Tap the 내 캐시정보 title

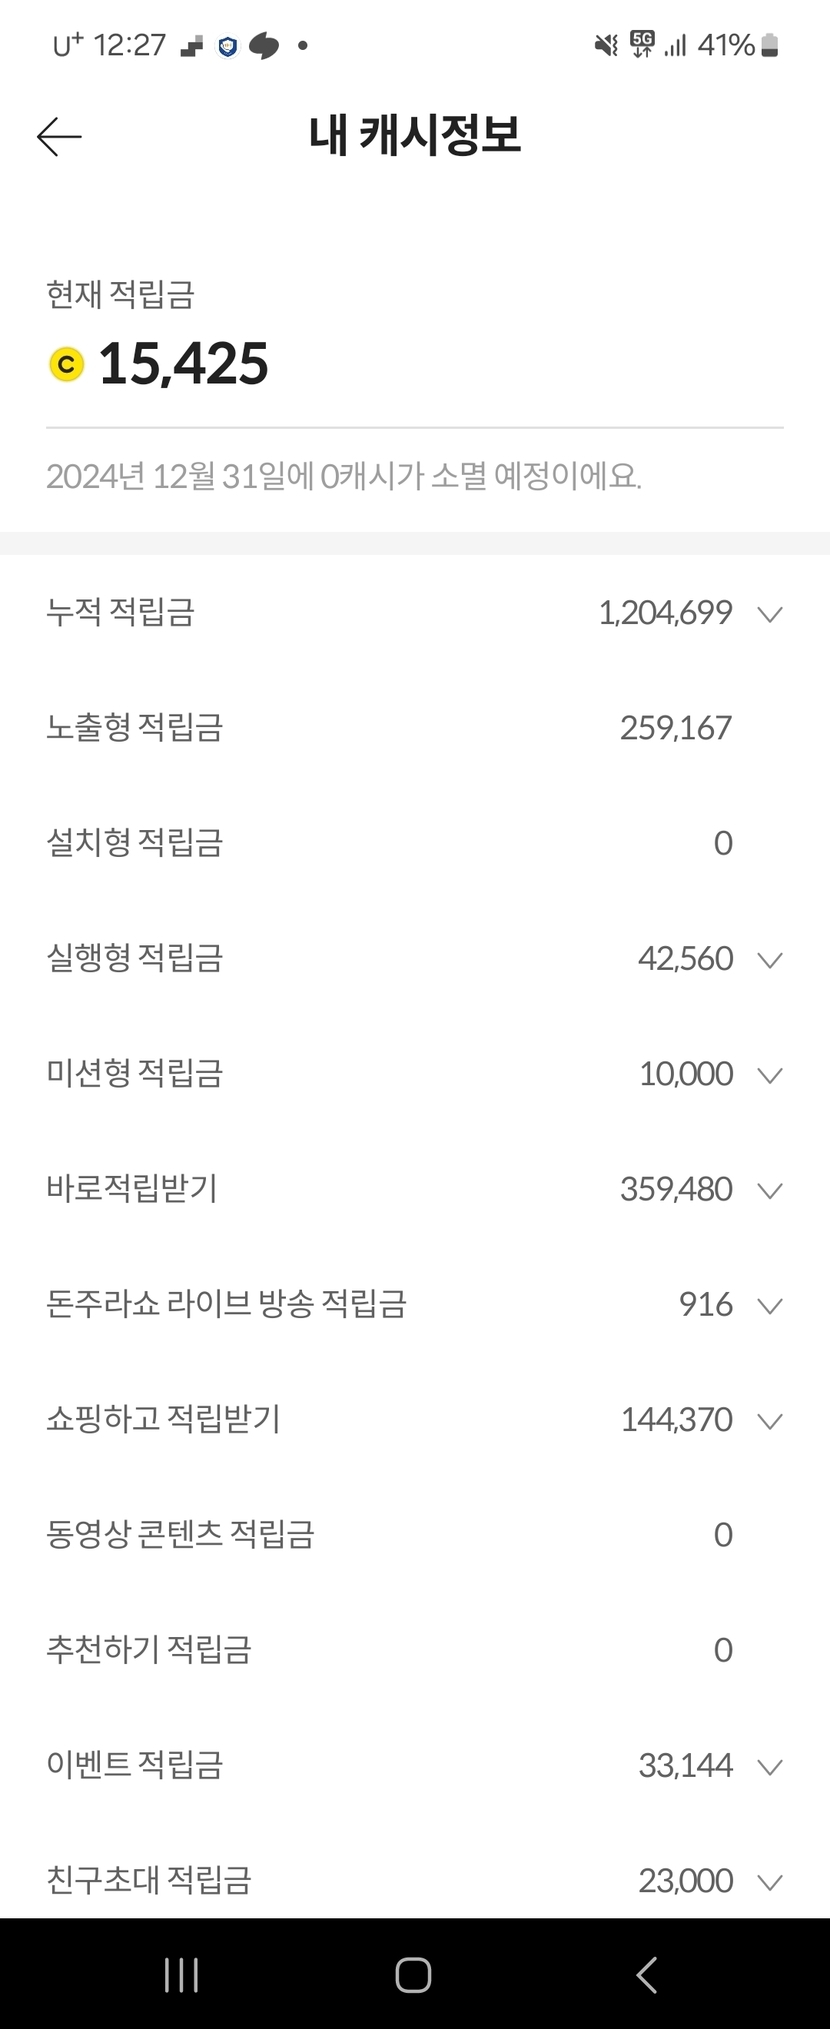pos(415,136)
